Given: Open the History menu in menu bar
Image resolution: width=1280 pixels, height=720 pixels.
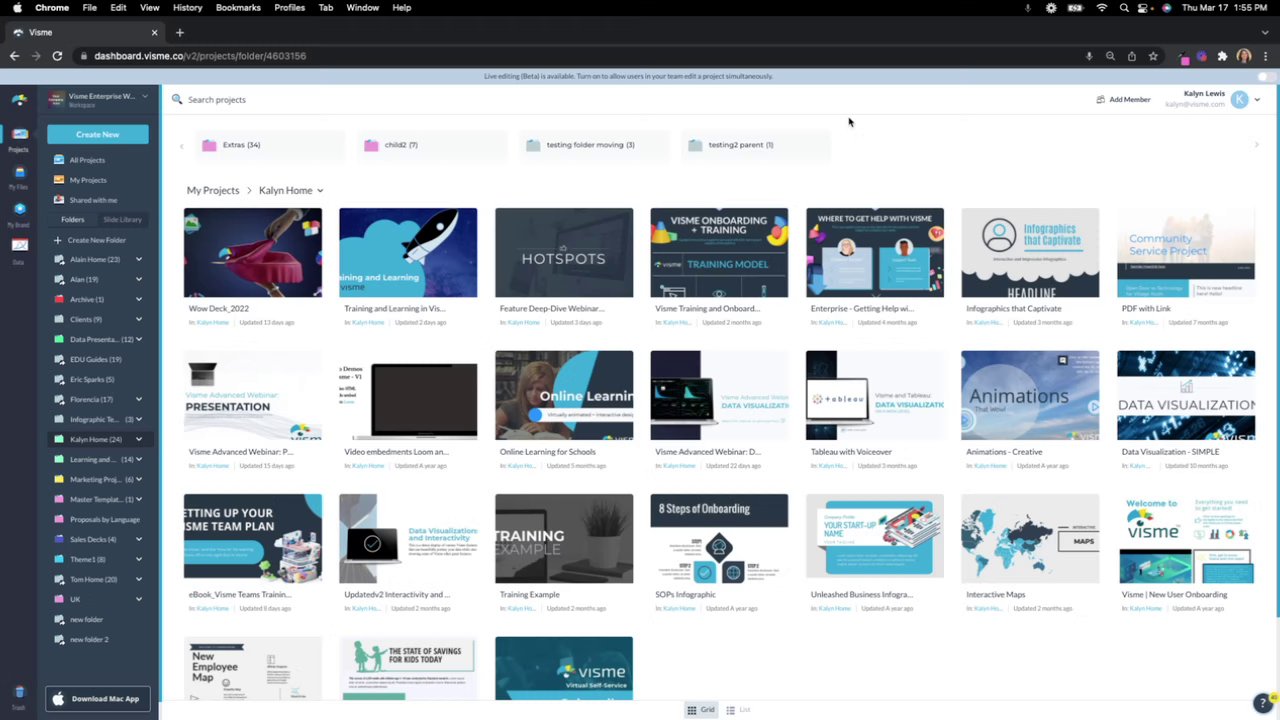Looking at the screenshot, I should tap(187, 8).
